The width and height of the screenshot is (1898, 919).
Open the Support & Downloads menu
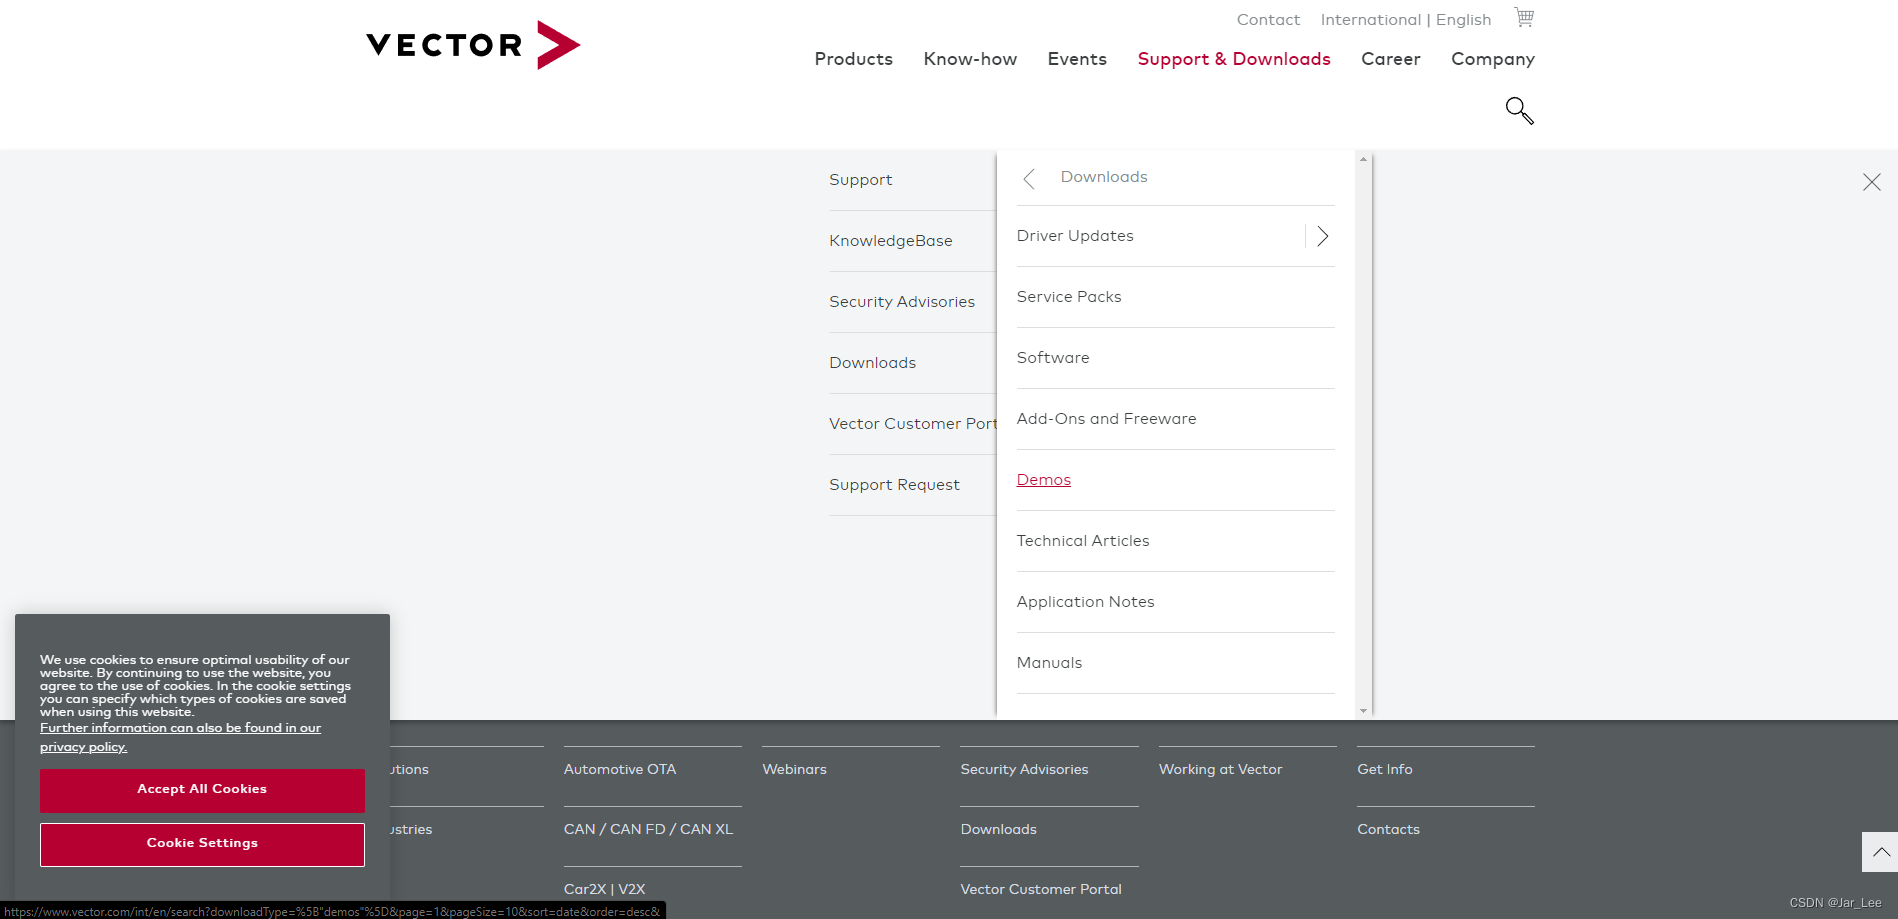click(x=1234, y=59)
